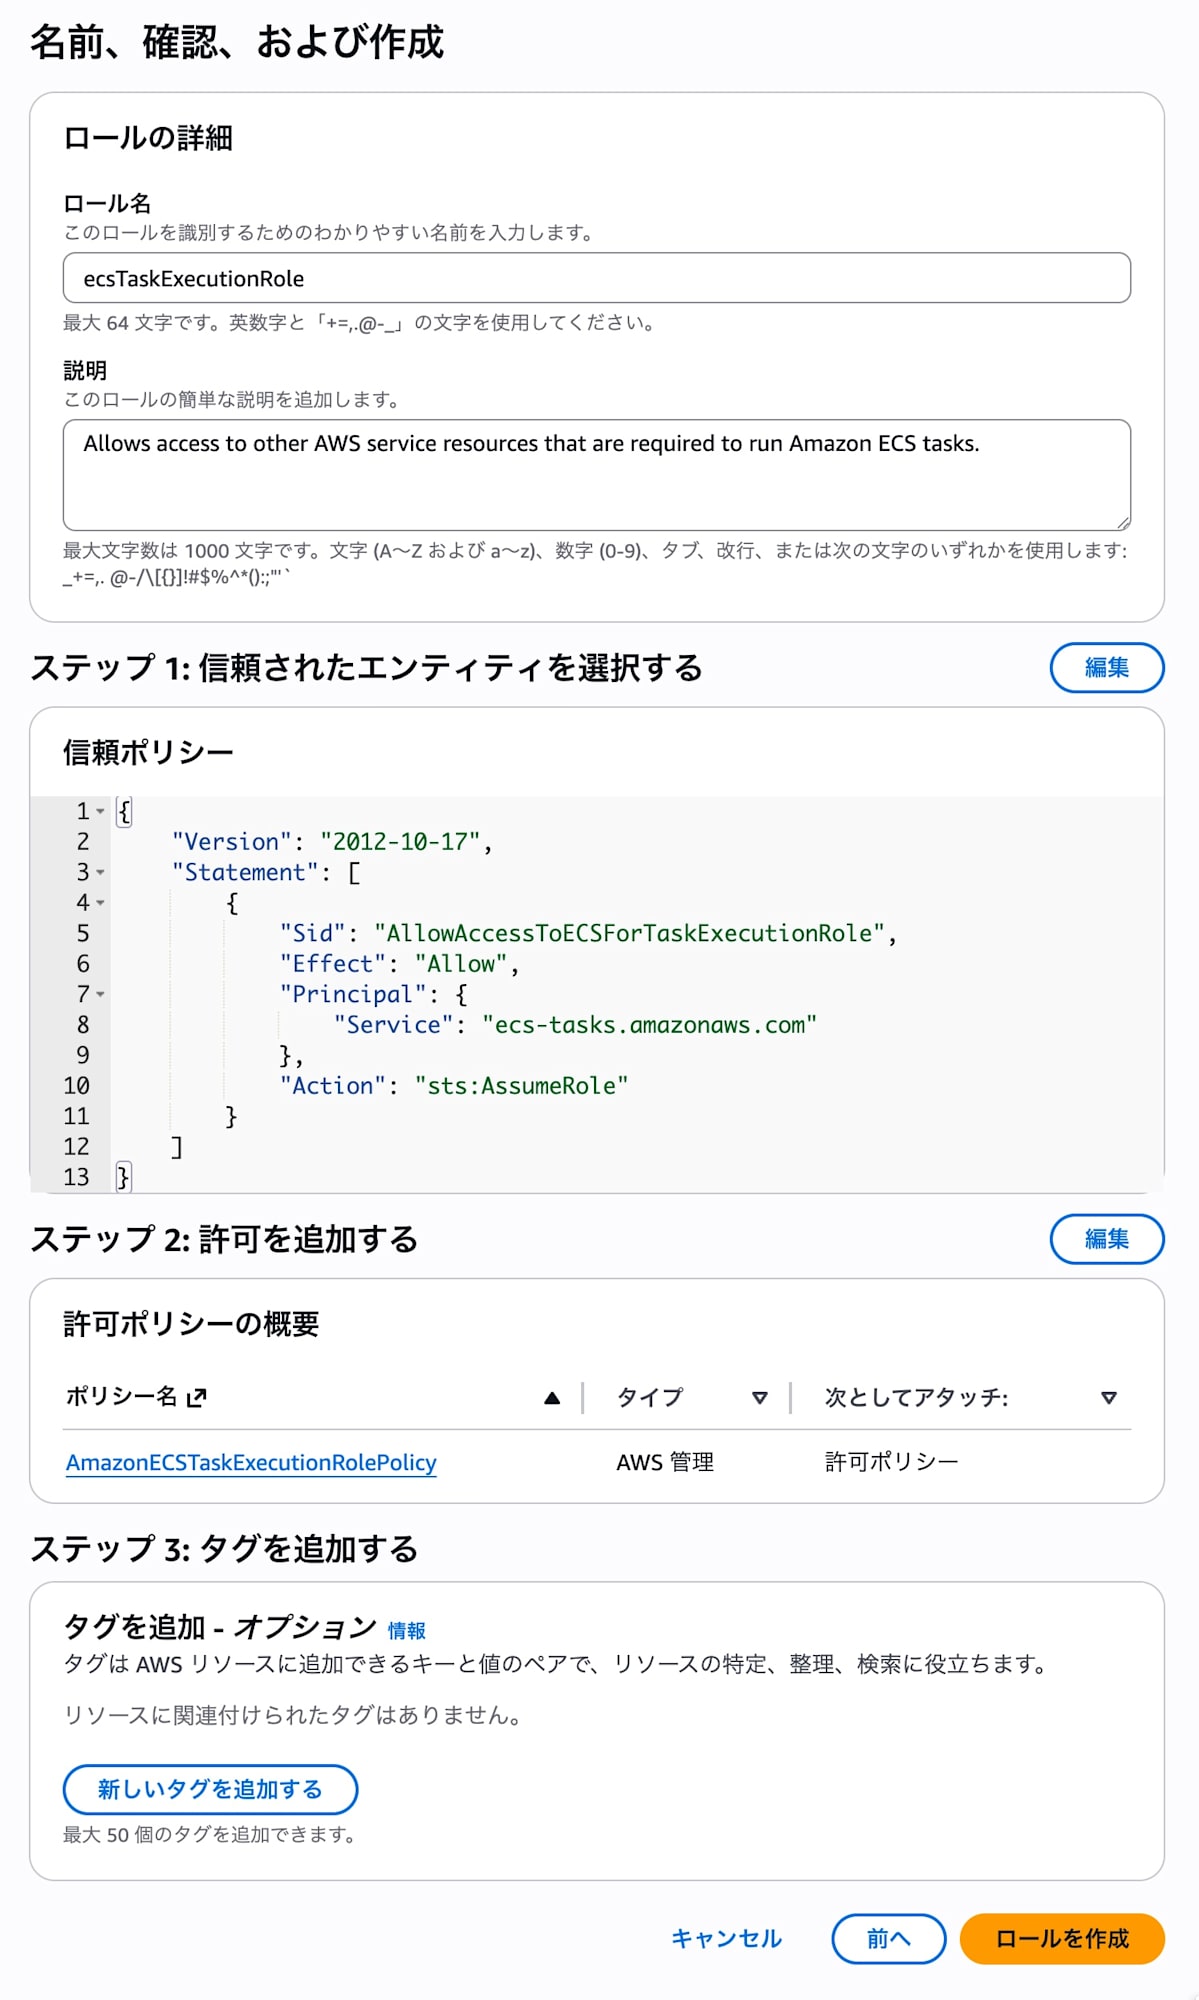The width and height of the screenshot is (1199, 2000).
Task: Click the "2012-10-17" version value
Action: coord(400,842)
